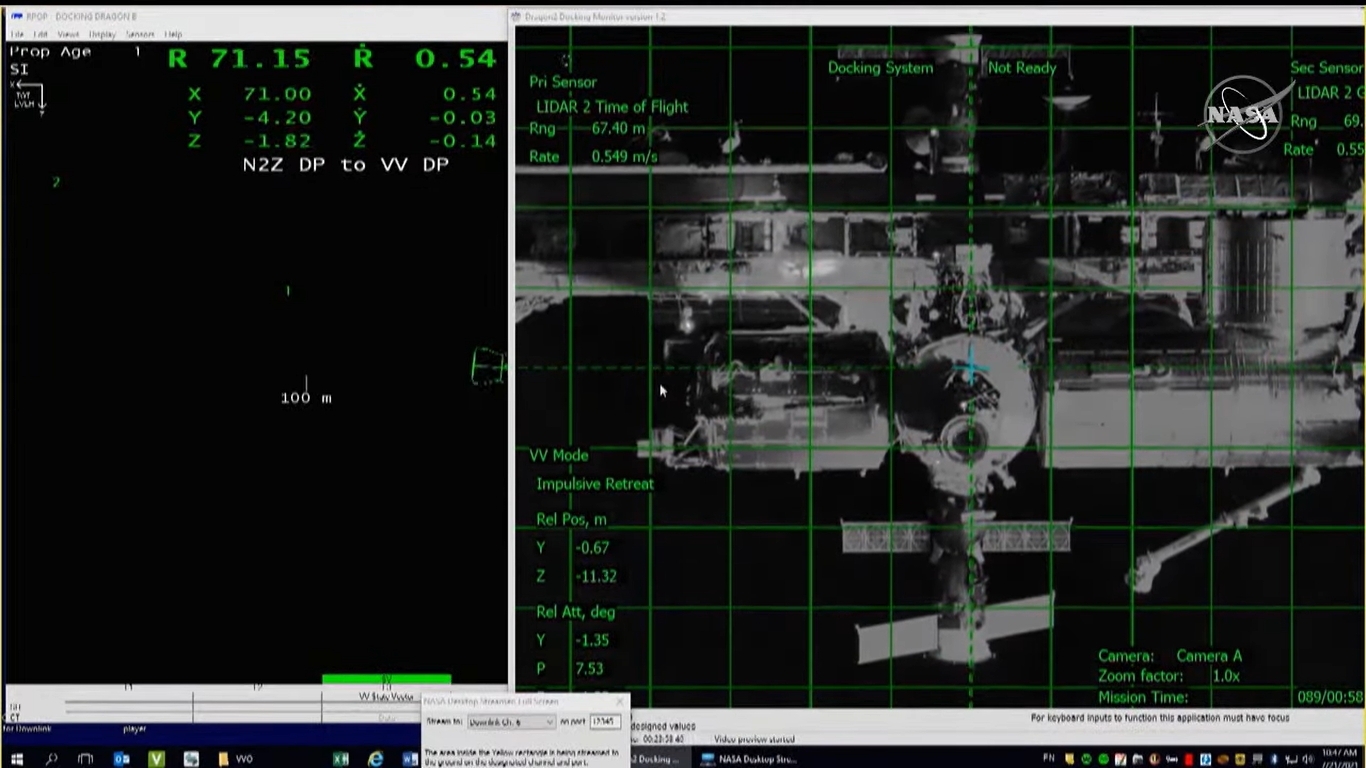
Task: Click the LVLH axis indicator icon
Action: click(x=27, y=96)
